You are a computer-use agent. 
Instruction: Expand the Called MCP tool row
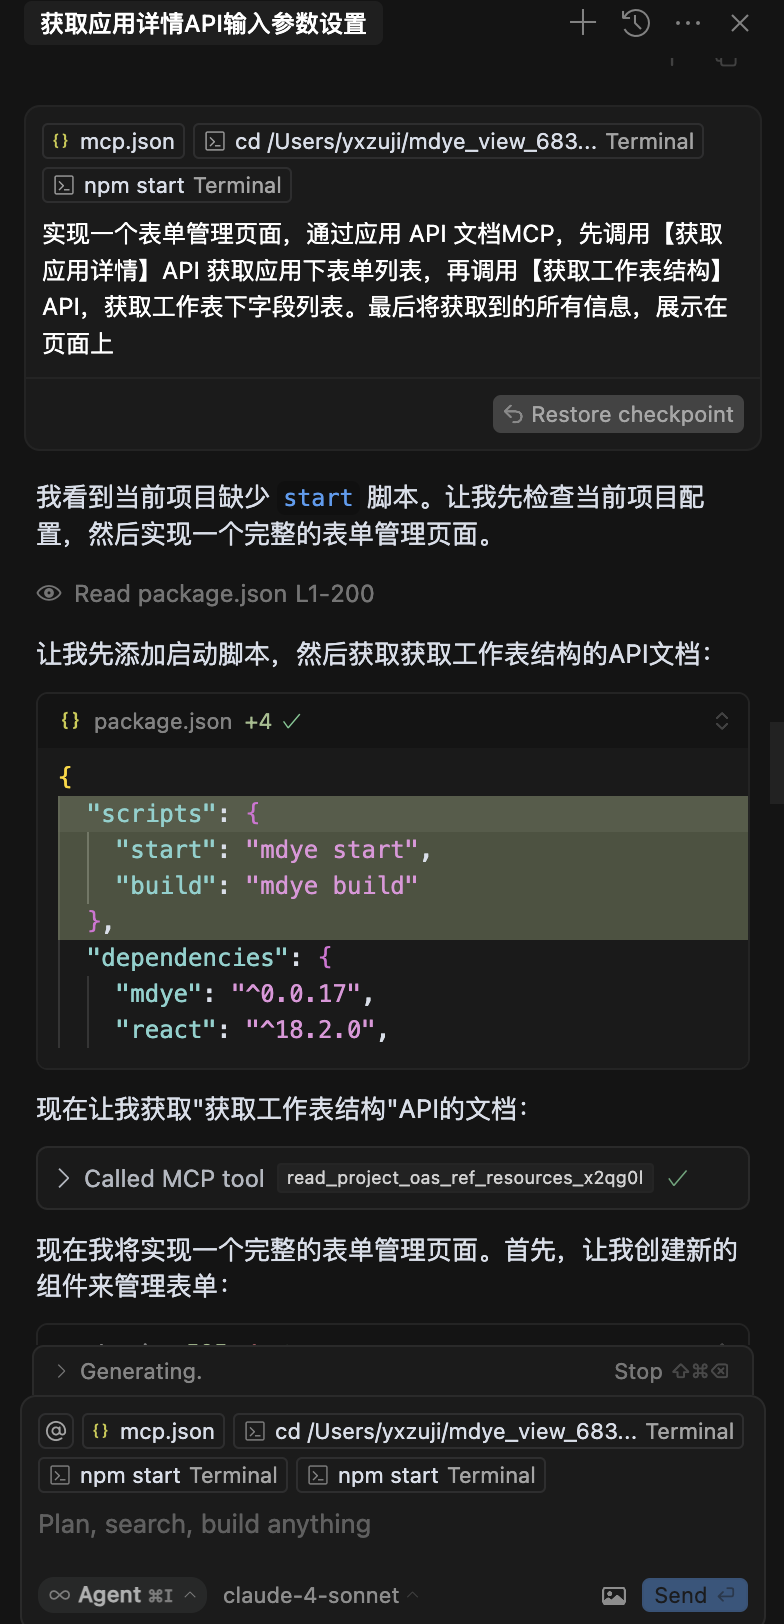click(393, 1178)
